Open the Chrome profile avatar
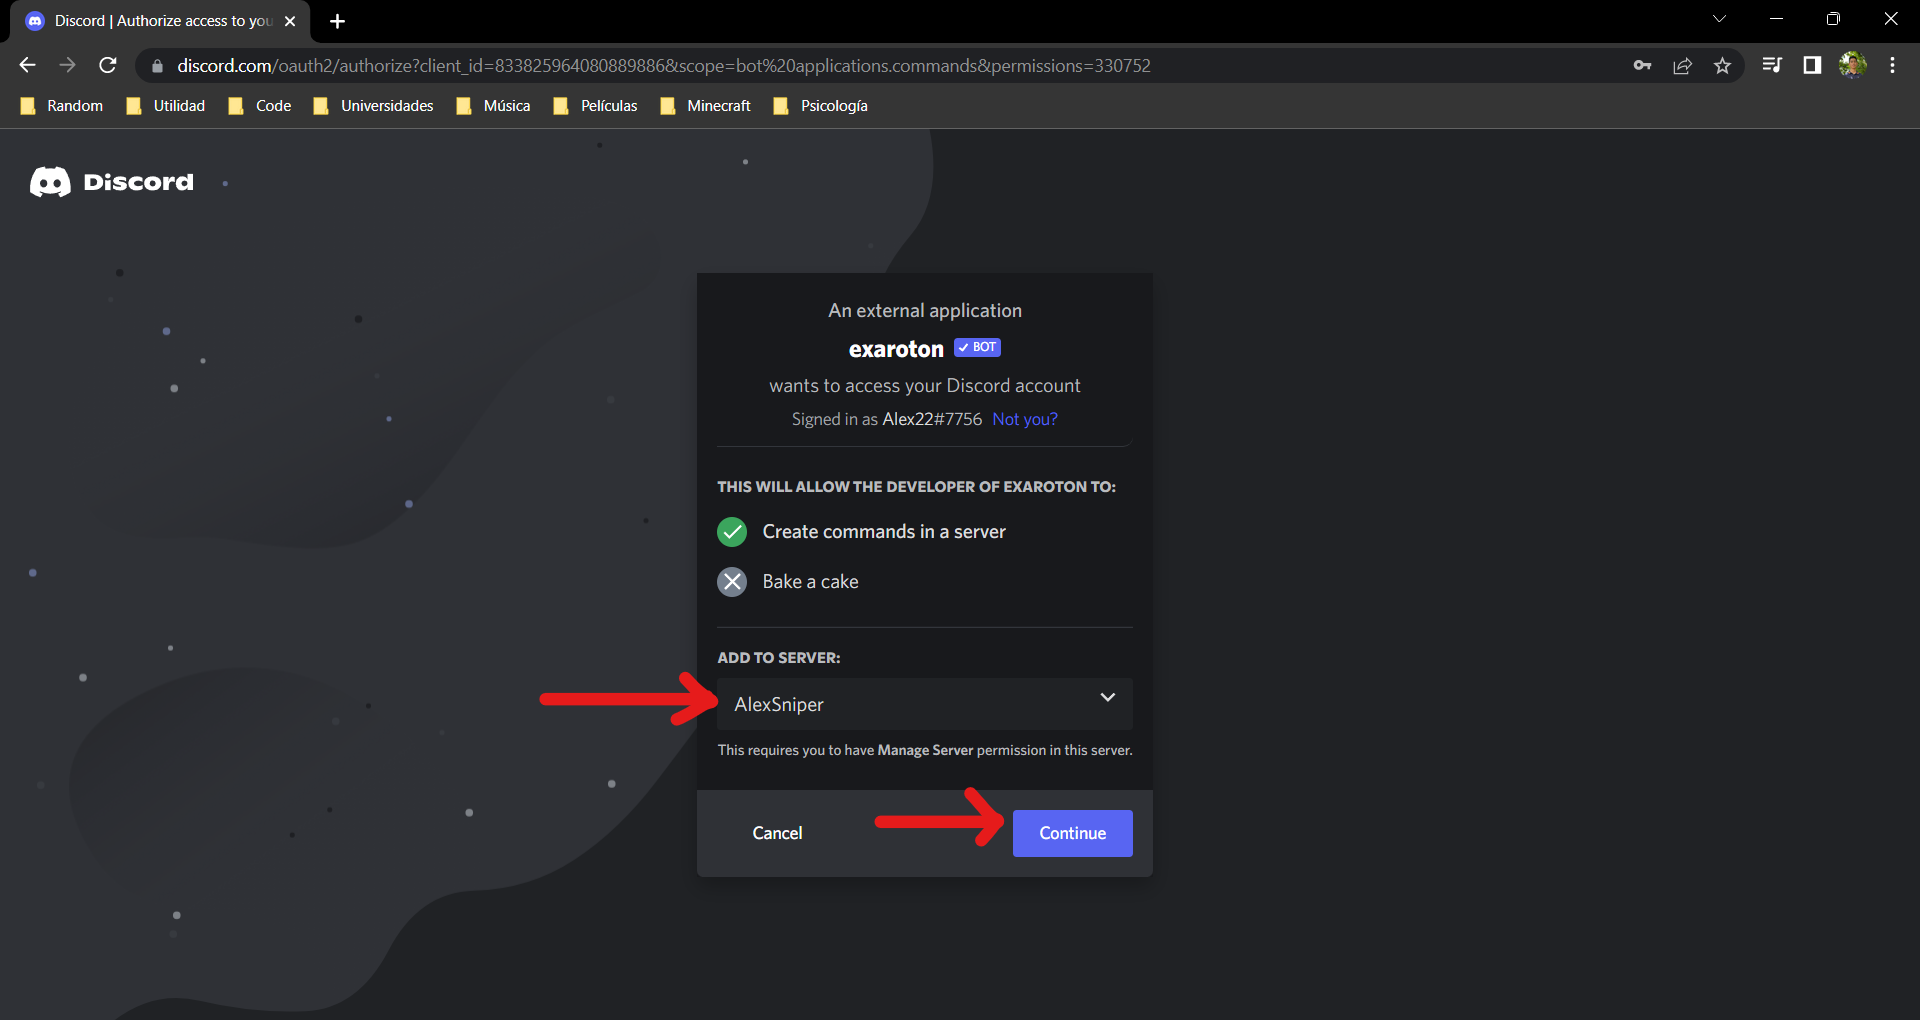1920x1020 pixels. (1852, 65)
